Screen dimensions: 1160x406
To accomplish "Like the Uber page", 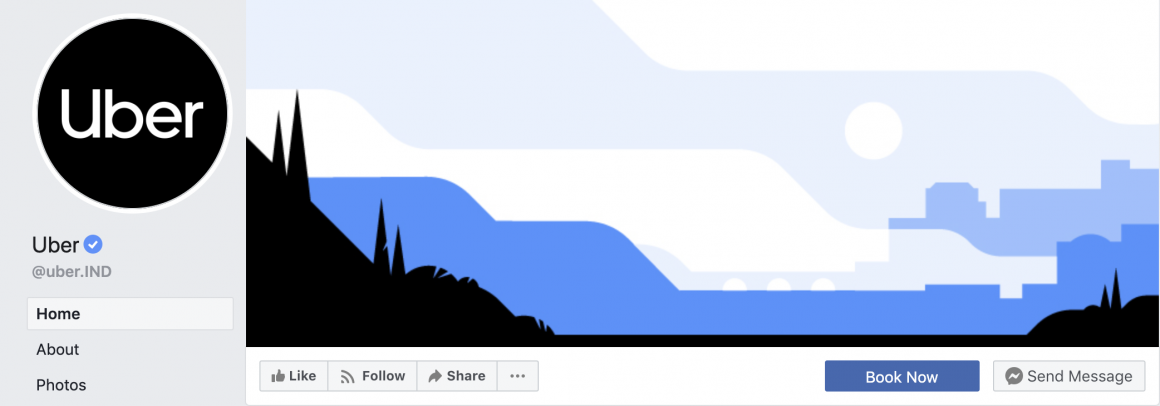I will [x=294, y=376].
